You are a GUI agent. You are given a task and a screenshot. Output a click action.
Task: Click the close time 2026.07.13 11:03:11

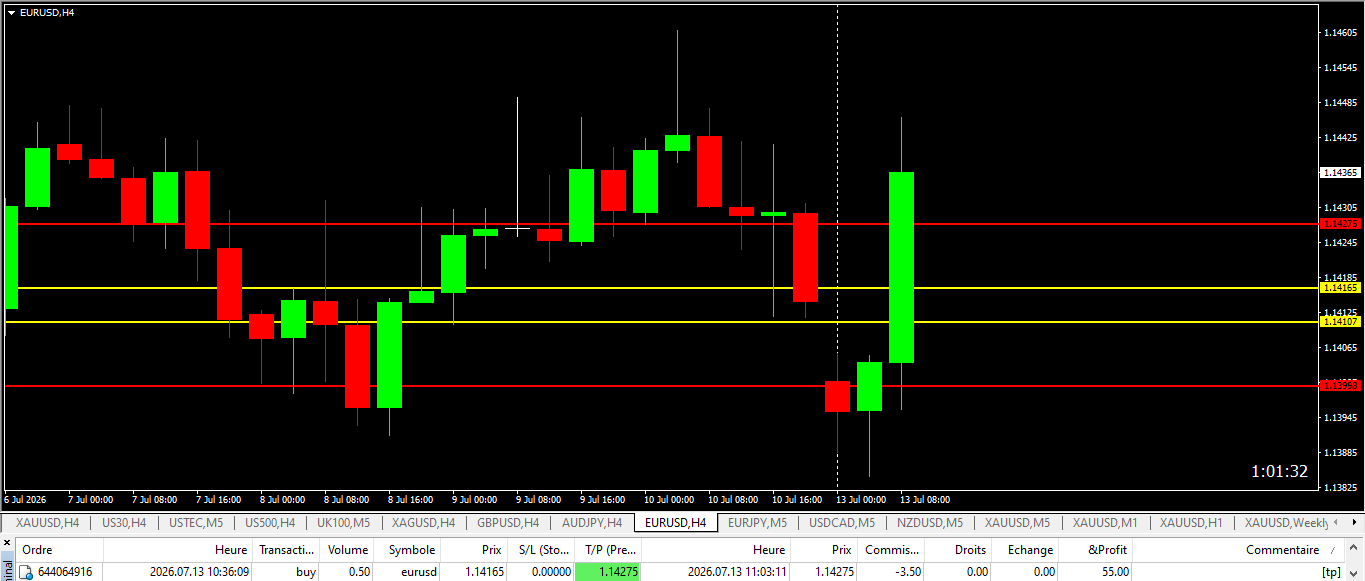pyautogui.click(x=737, y=572)
